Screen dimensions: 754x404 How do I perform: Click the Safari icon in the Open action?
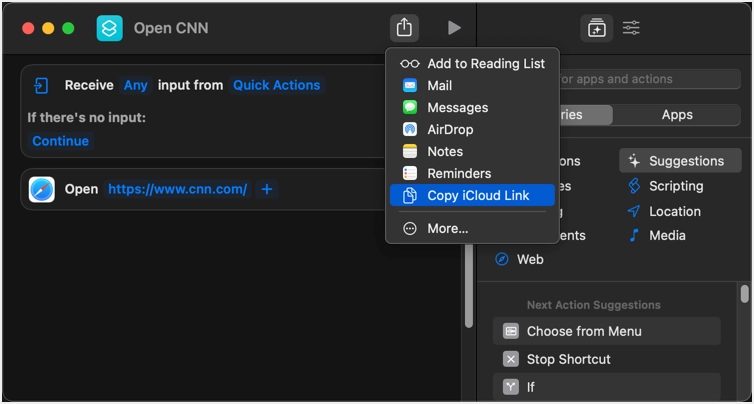coord(42,189)
